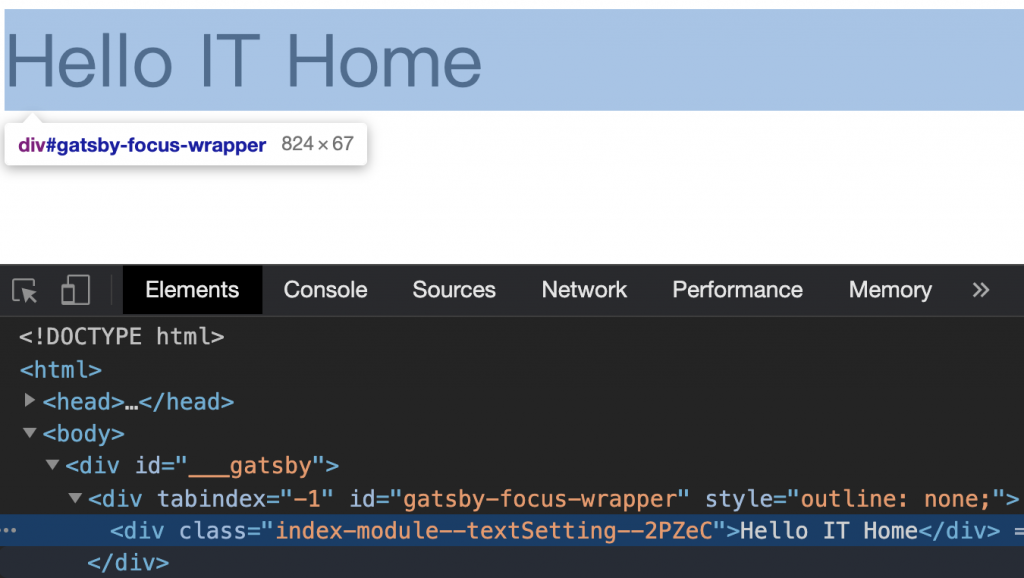The height and width of the screenshot is (578, 1024).
Task: Click the Hello IT Home heading
Action: pos(243,61)
